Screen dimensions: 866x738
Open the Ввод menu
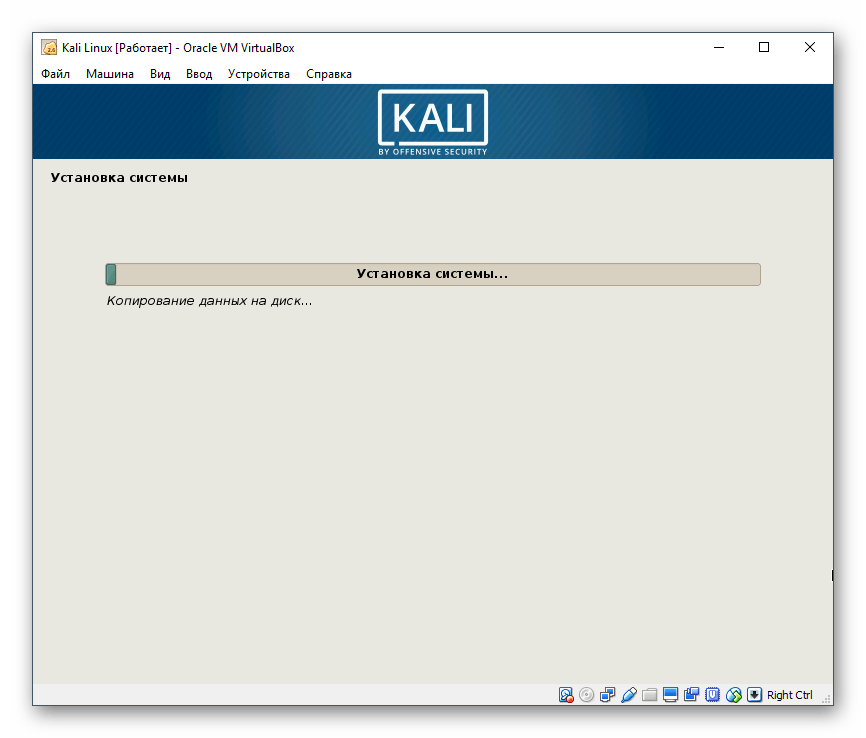point(199,73)
